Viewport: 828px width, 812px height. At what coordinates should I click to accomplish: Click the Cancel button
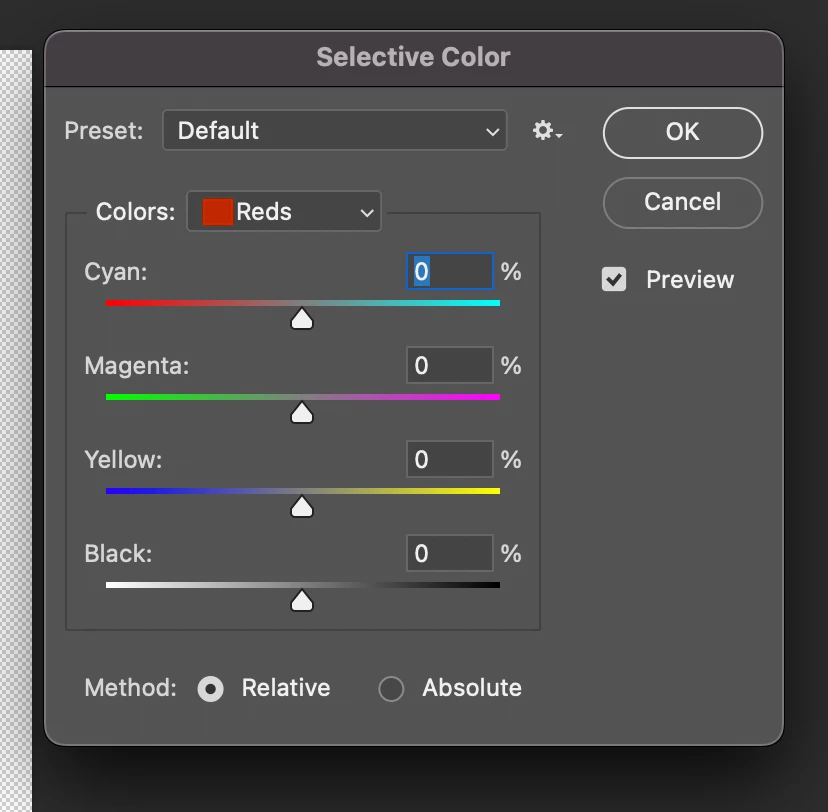682,202
